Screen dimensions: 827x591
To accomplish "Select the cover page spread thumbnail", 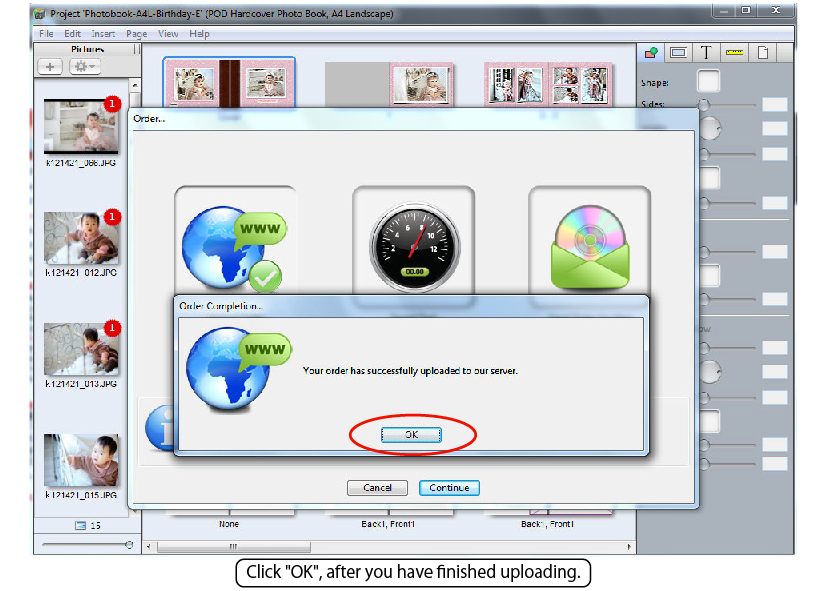I will point(229,84).
